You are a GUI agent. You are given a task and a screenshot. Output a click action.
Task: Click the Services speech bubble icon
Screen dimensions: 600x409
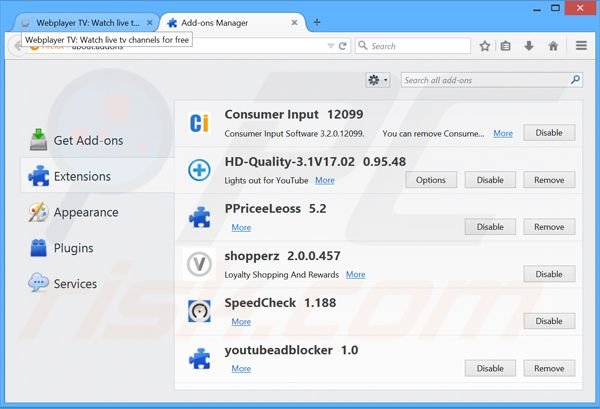[x=38, y=282]
